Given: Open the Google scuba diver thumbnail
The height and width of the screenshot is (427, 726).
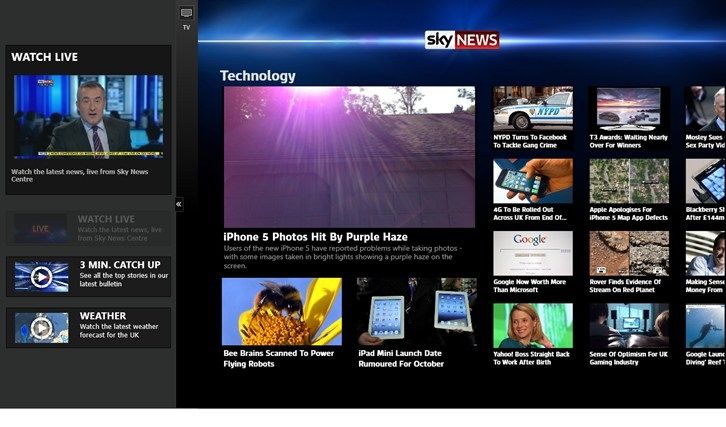Looking at the screenshot, I should click(706, 326).
